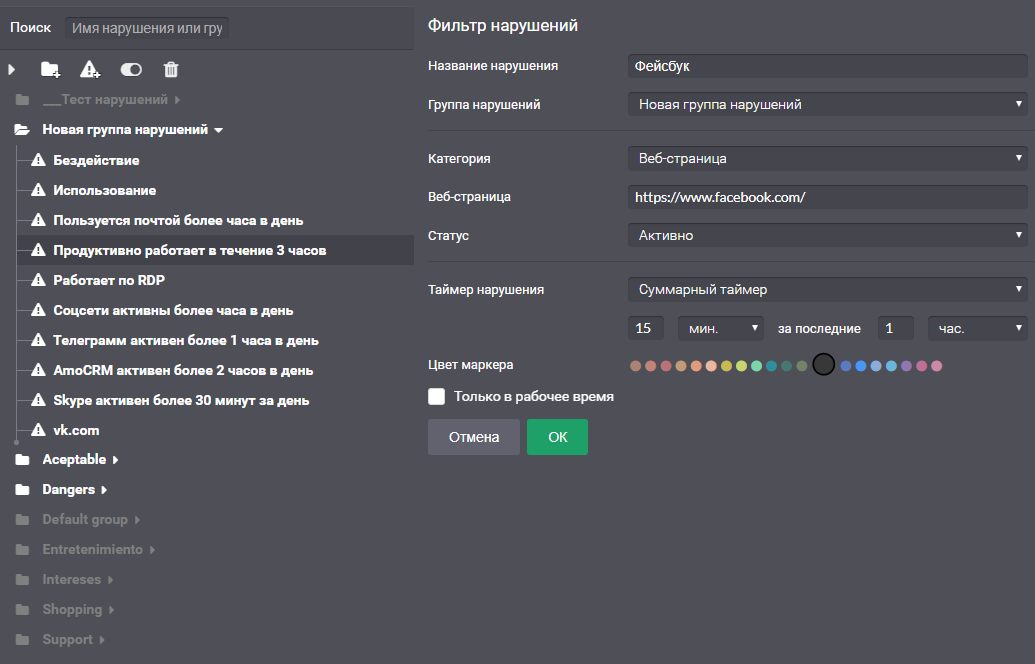1035x664 pixels.
Task: Click folder icon of __Тест нарушений
Action: tap(22, 100)
